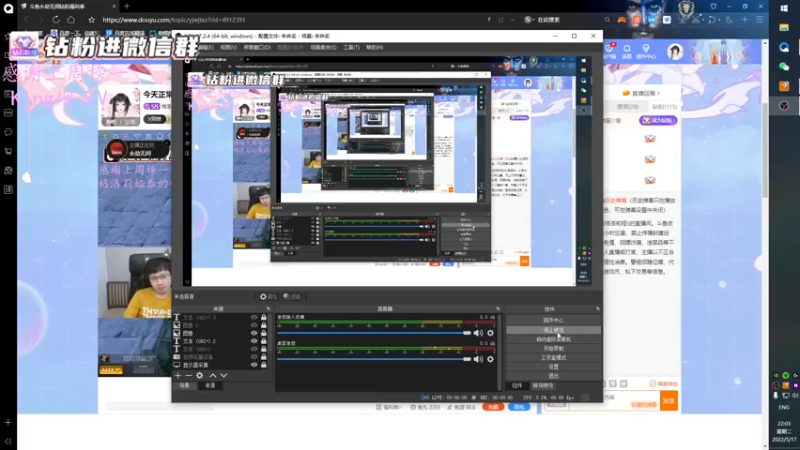Toggle visibility of the 显示器采集 source

(254, 365)
